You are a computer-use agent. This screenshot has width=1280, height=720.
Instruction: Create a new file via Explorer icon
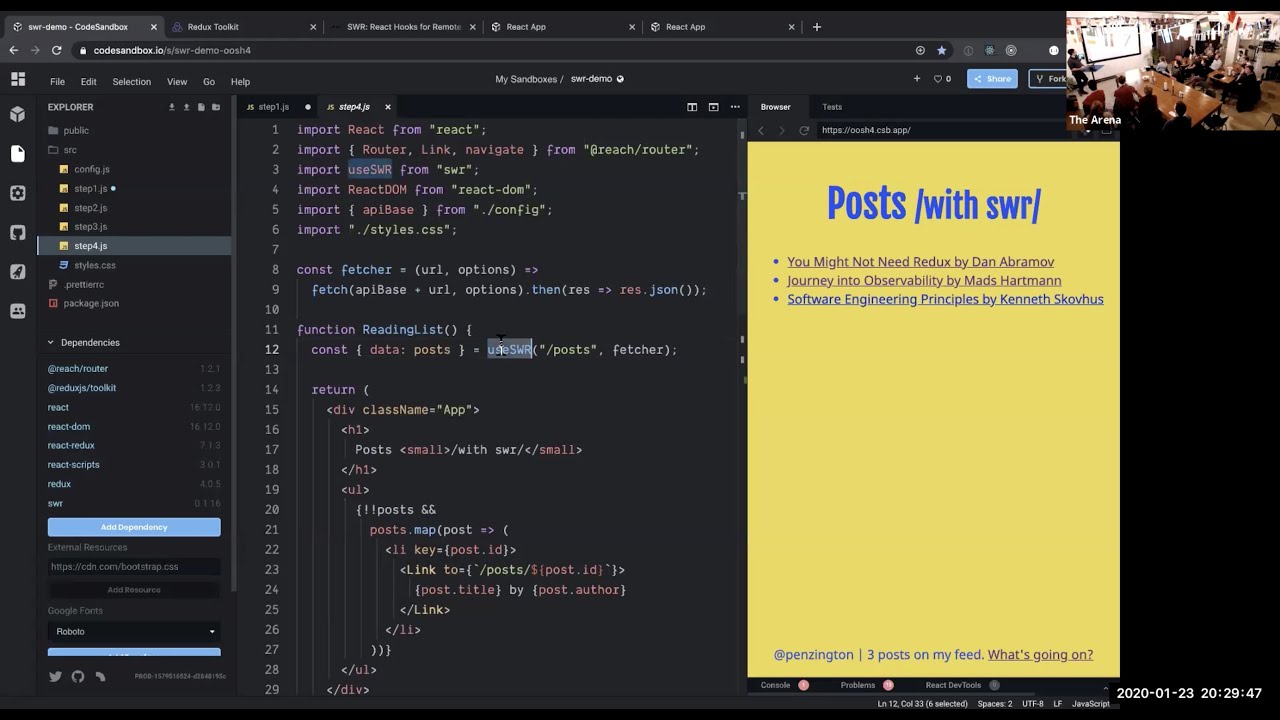(201, 107)
